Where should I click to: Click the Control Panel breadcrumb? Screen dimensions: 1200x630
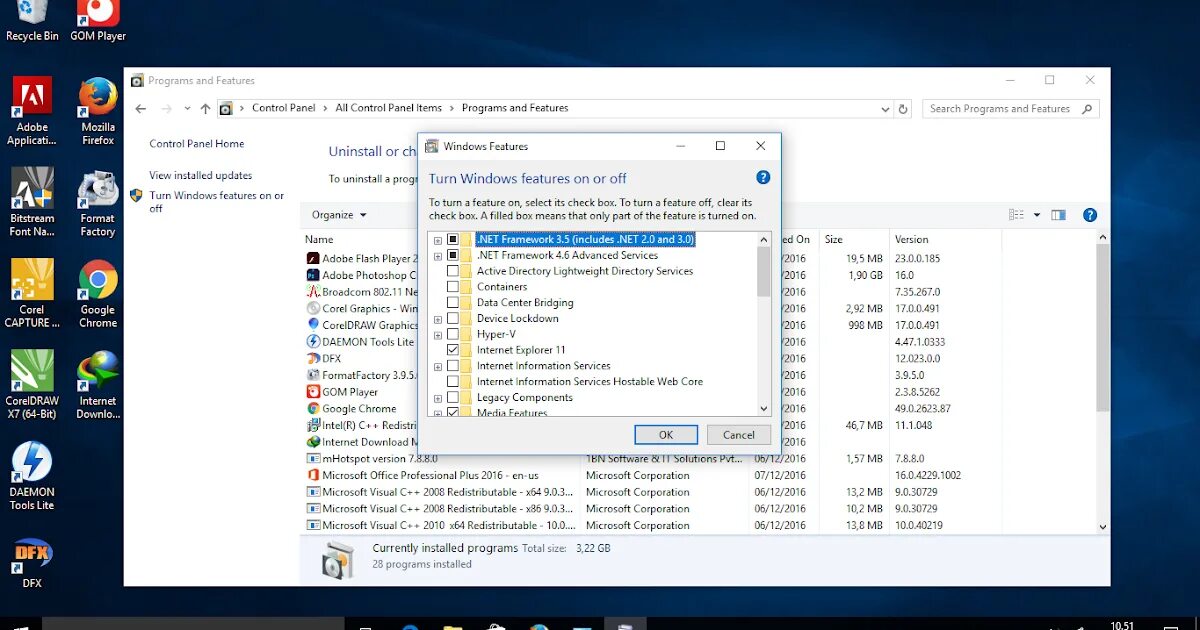pos(283,108)
